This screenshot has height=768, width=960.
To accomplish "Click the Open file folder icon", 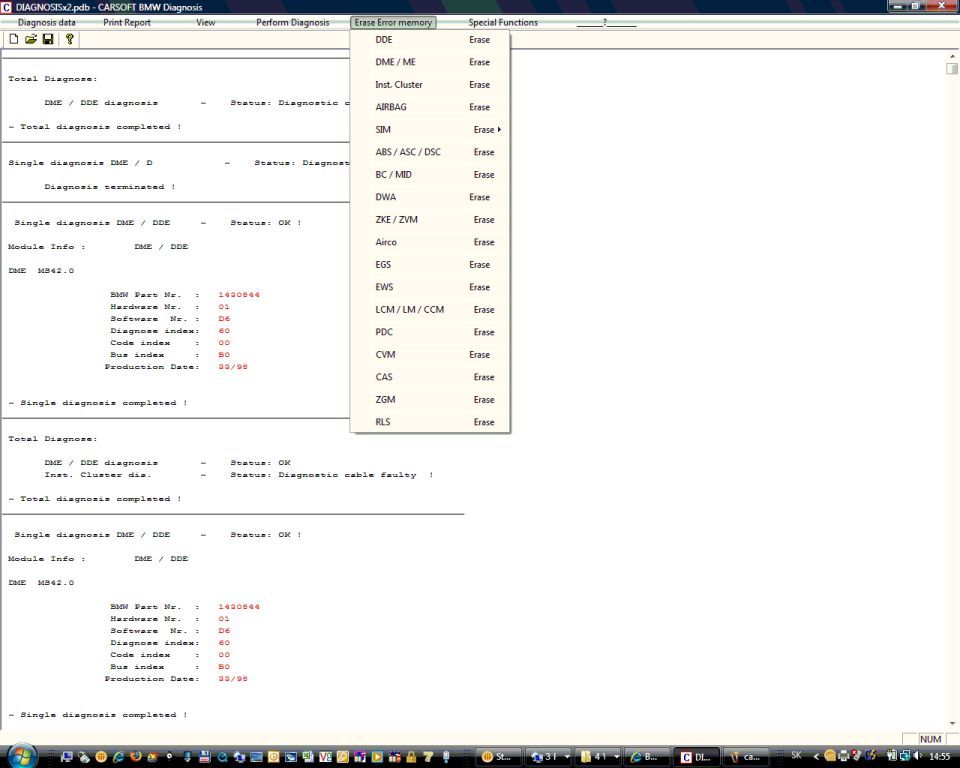I will [x=31, y=39].
